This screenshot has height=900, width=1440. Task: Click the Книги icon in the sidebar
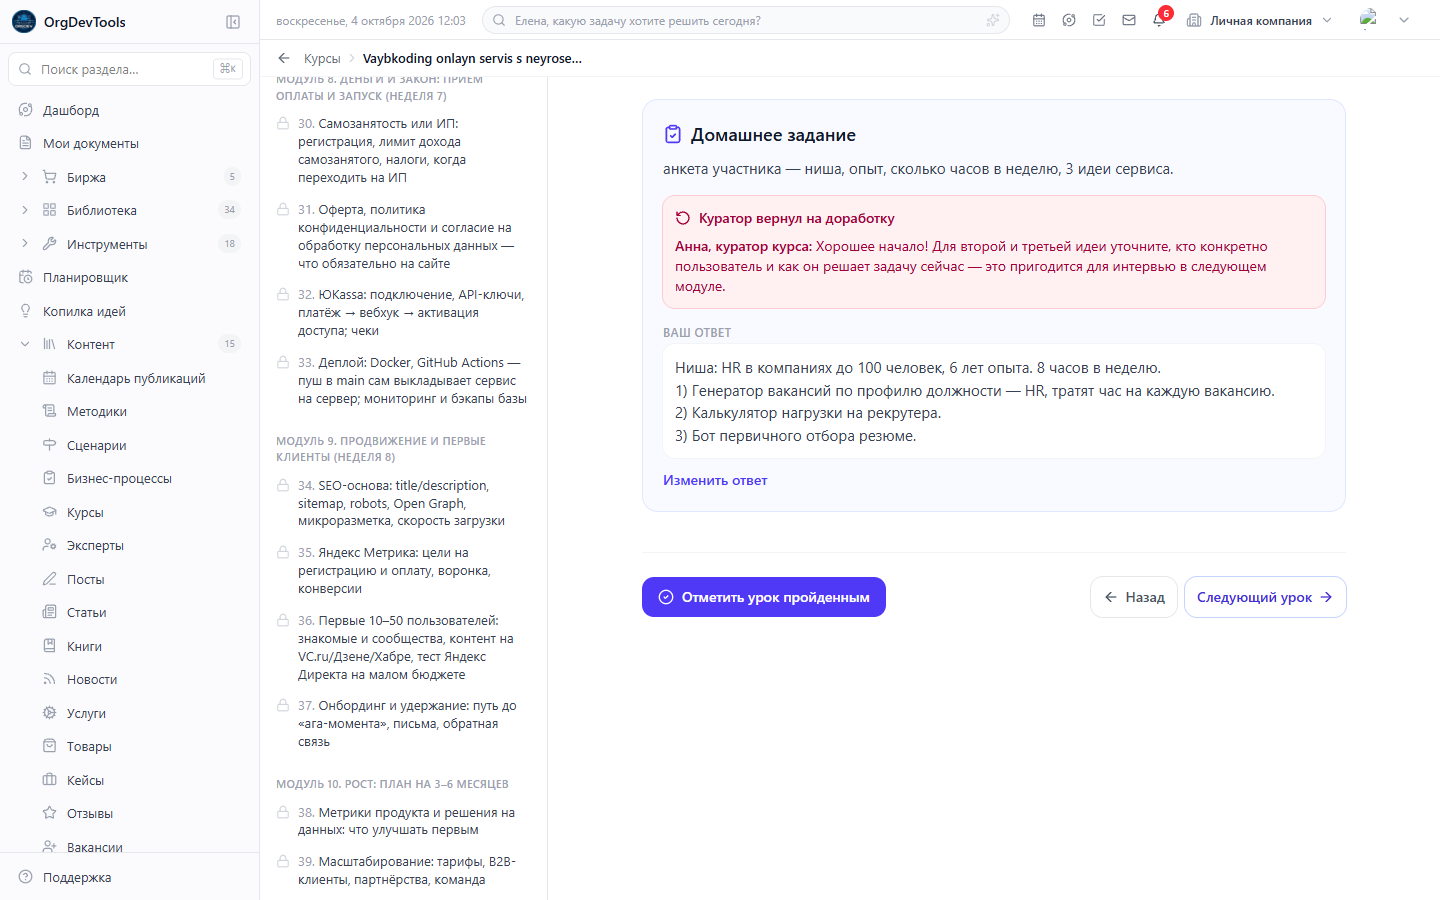point(49,646)
